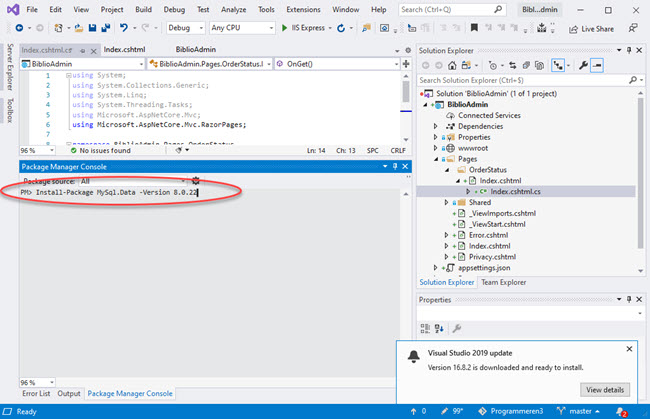Open Package Manager Console settings gear
This screenshot has height=419, width=650.
click(x=196, y=181)
